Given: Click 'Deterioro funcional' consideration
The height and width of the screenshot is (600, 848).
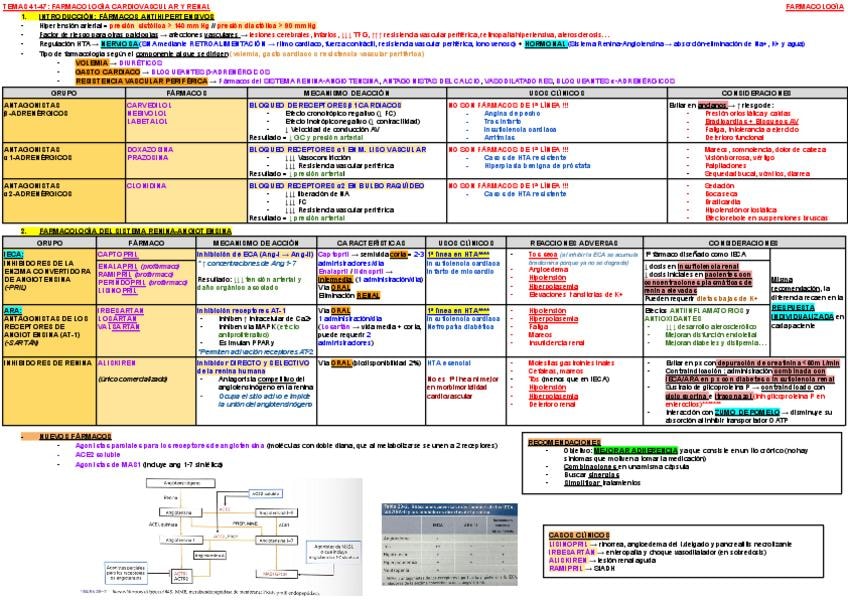Looking at the screenshot, I should pyautogui.click(x=734, y=138).
